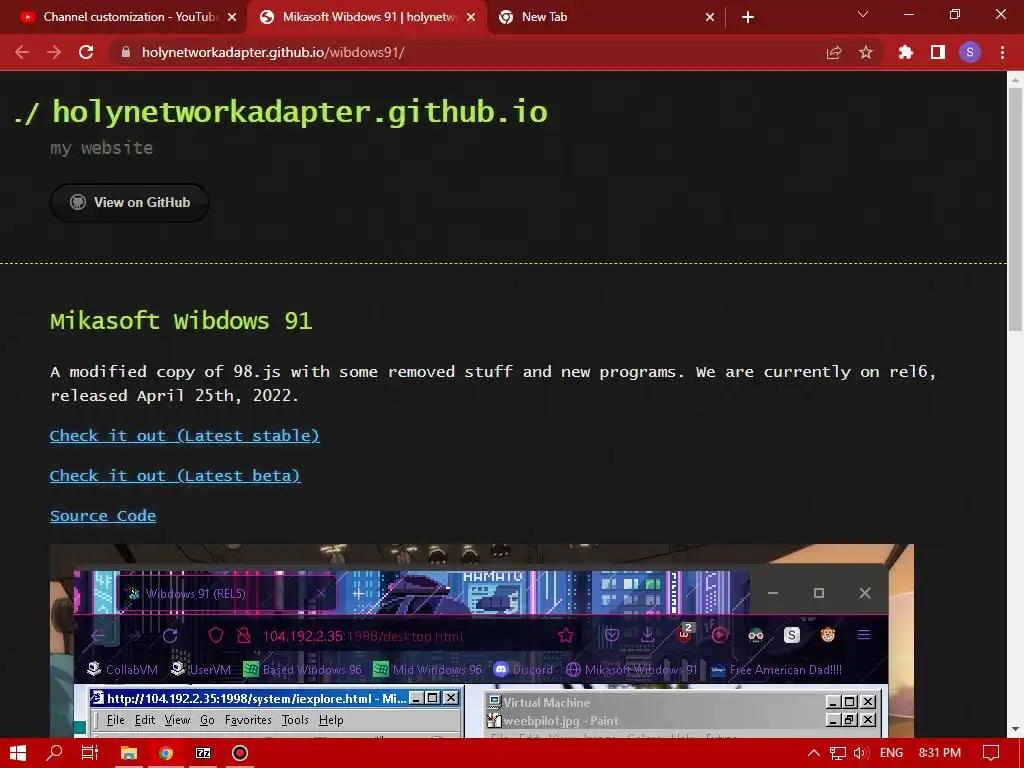Expand the tab search chevron

pos(863,14)
